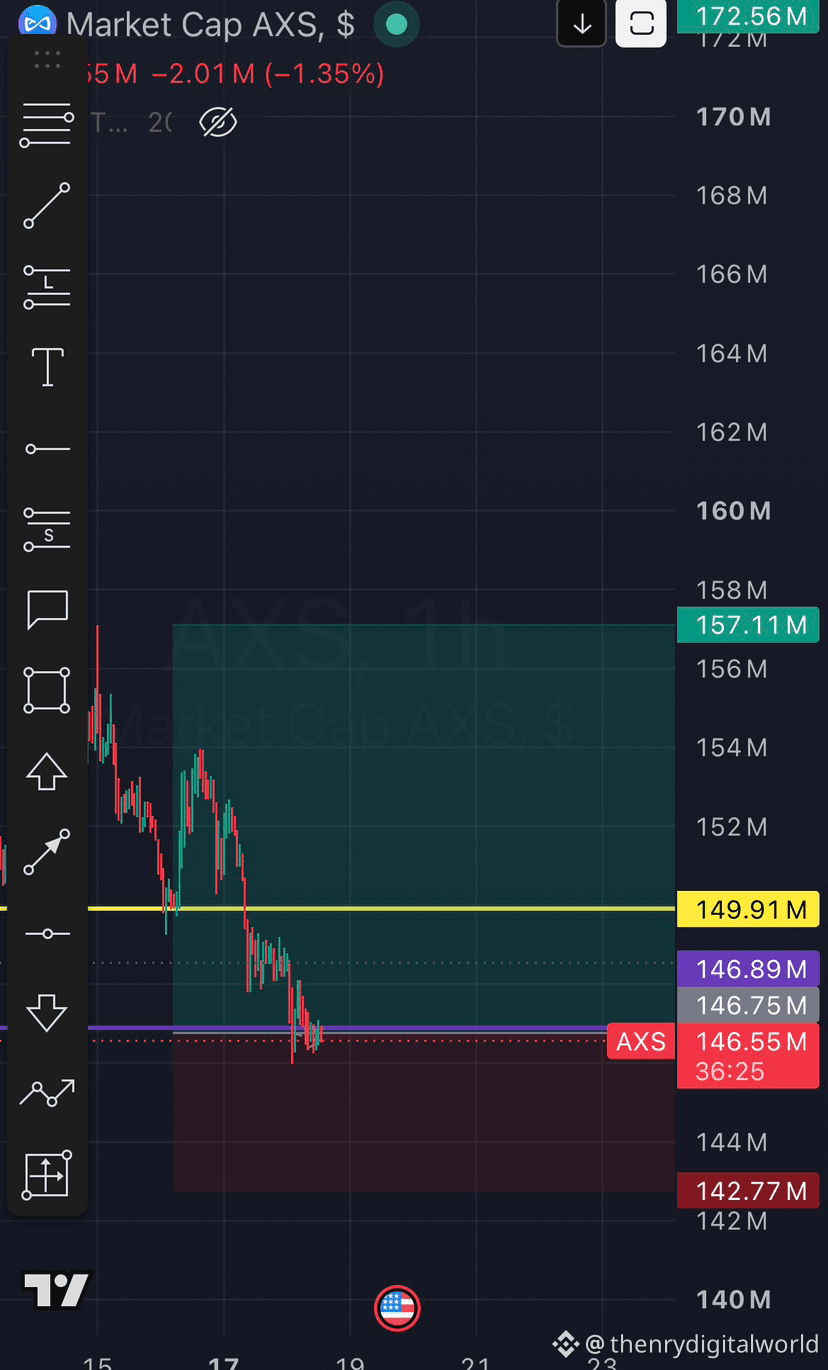Select the purple 146.89 M line label
828x1370 pixels.
(748, 969)
